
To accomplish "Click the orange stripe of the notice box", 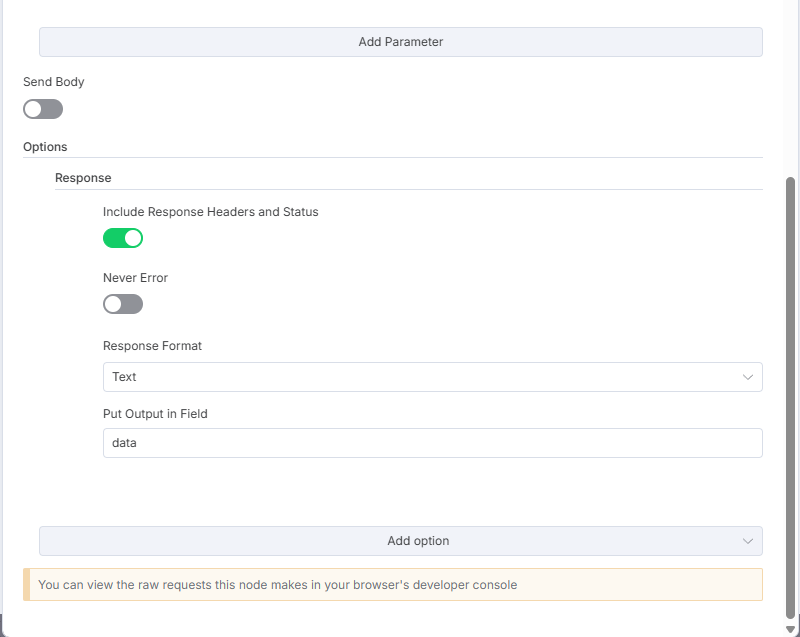I will tap(27, 584).
